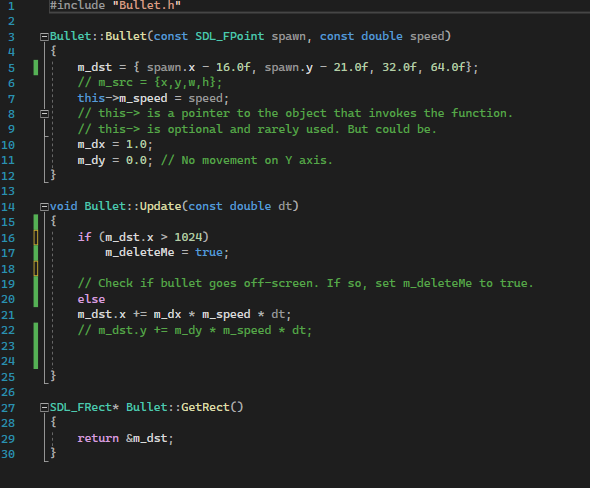This screenshot has width=590, height=488.
Task: Click the green change marker beside line 5
Action: 36,68
